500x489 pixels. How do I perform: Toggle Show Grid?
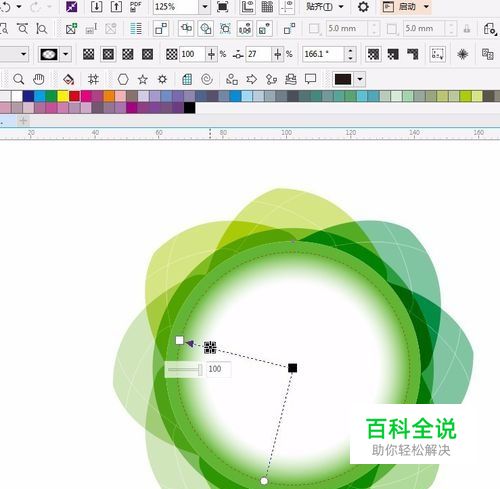point(267,7)
